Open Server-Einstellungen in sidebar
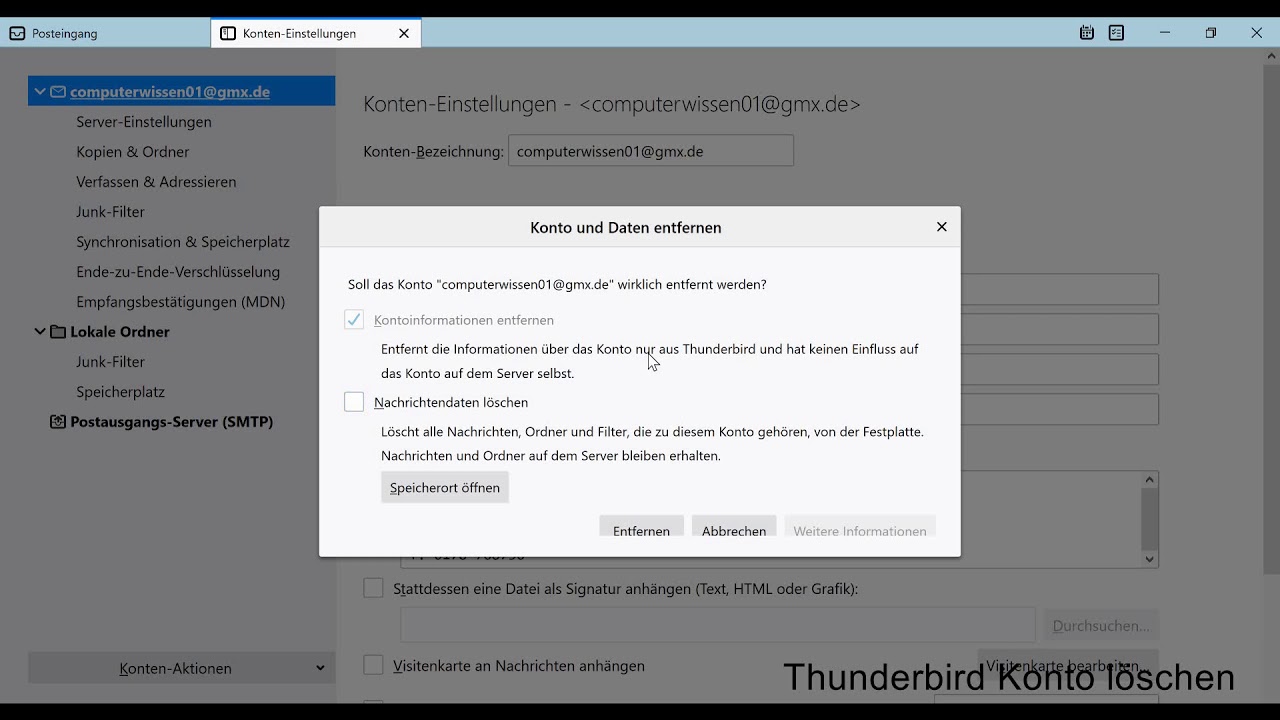The width and height of the screenshot is (1280, 720). 144,122
